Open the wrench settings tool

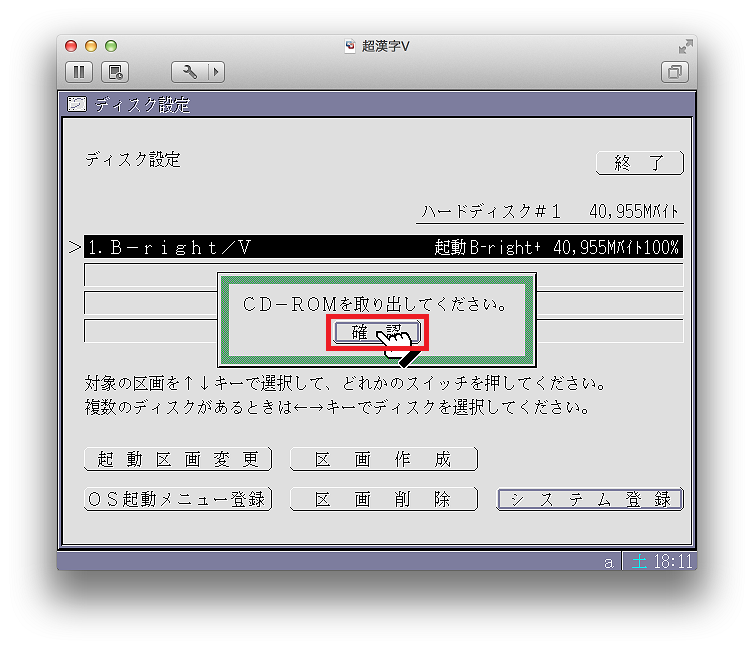coord(189,72)
